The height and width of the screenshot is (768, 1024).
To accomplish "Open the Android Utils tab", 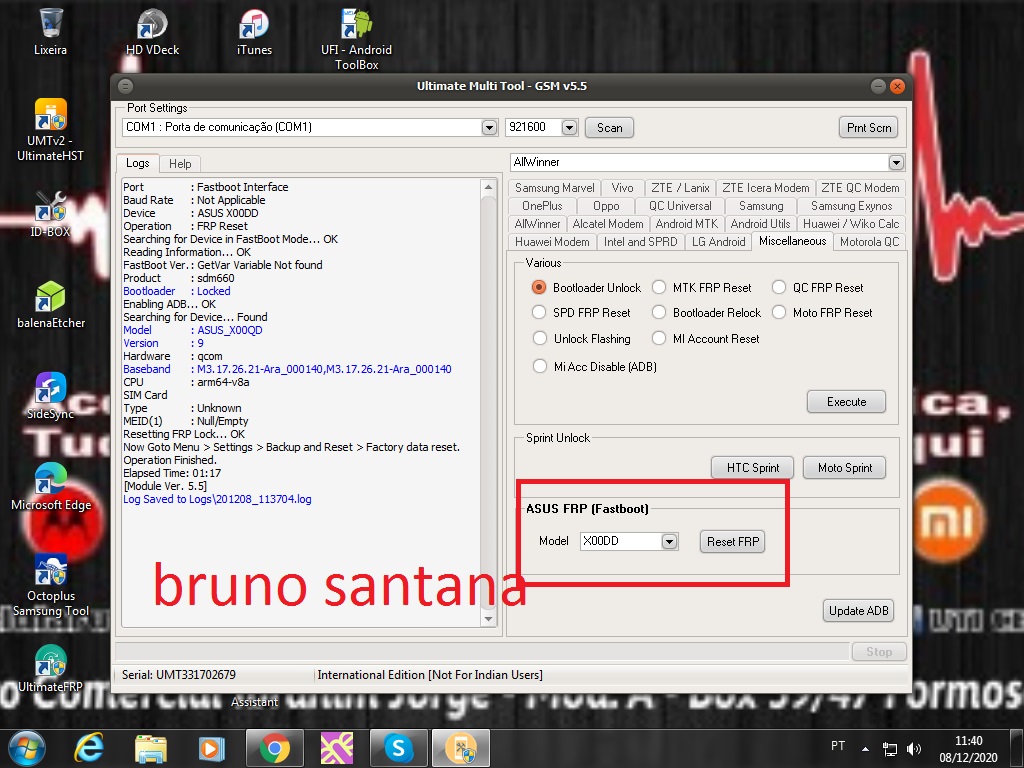I will click(760, 224).
